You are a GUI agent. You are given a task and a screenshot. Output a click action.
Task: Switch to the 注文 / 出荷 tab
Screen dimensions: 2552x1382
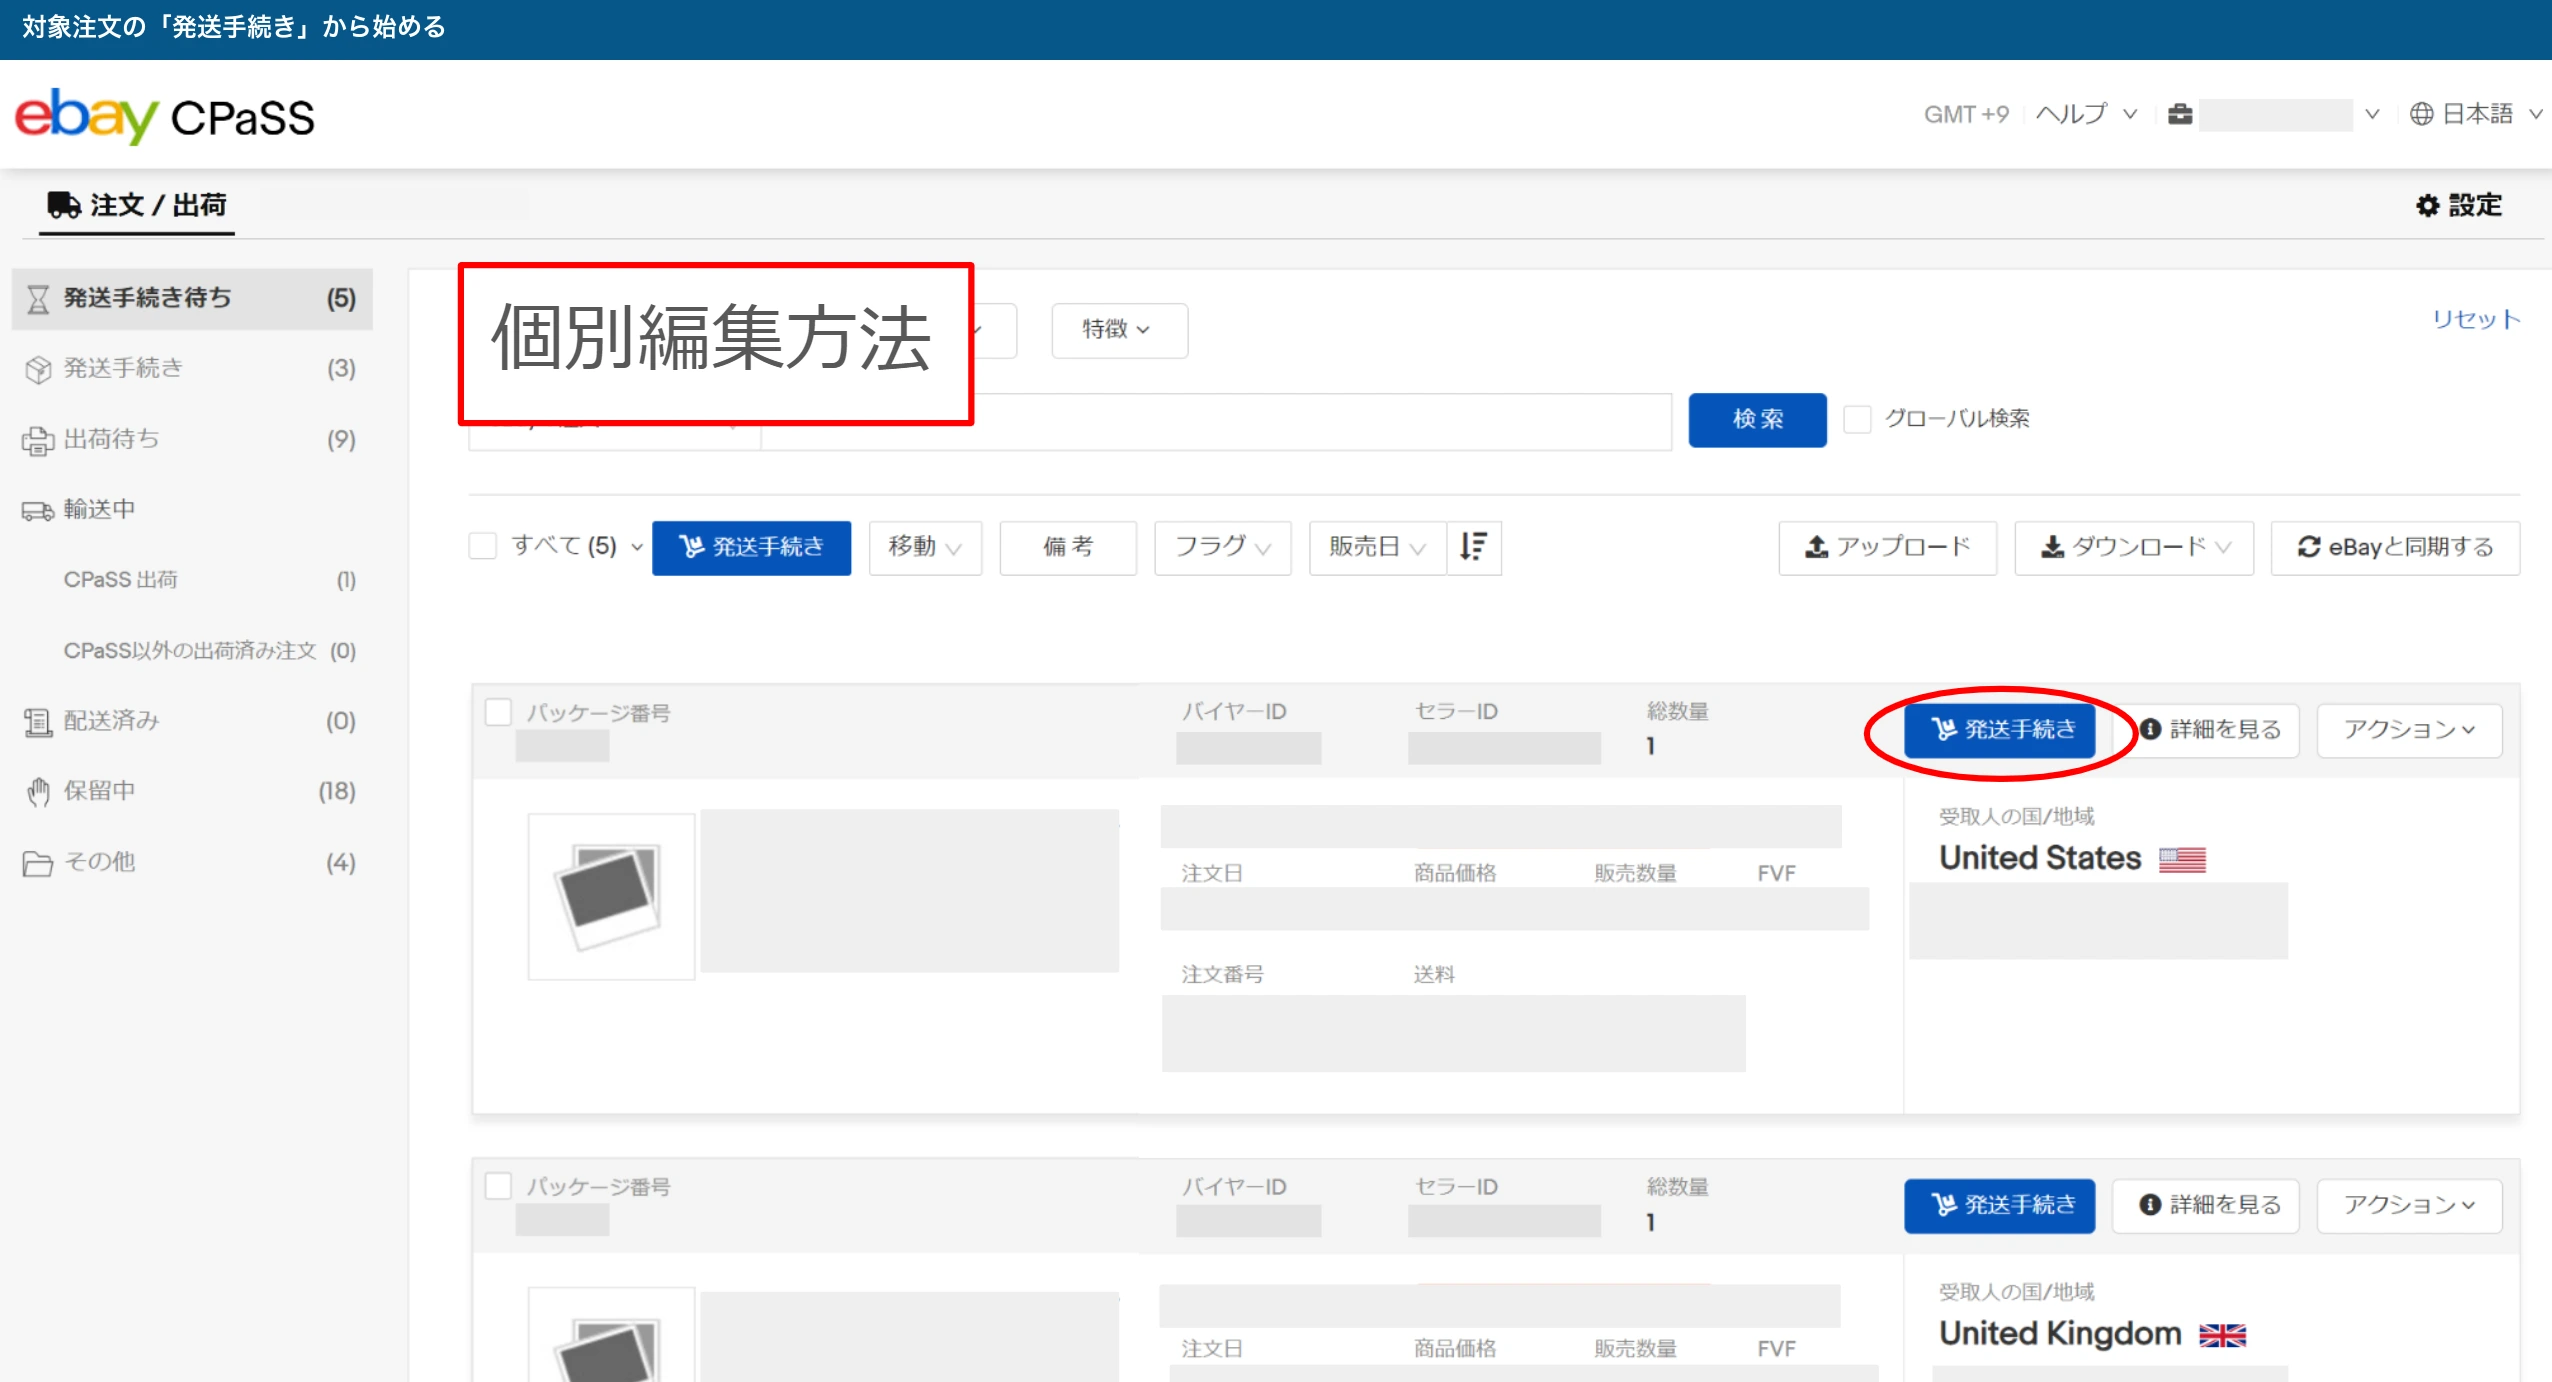click(137, 206)
